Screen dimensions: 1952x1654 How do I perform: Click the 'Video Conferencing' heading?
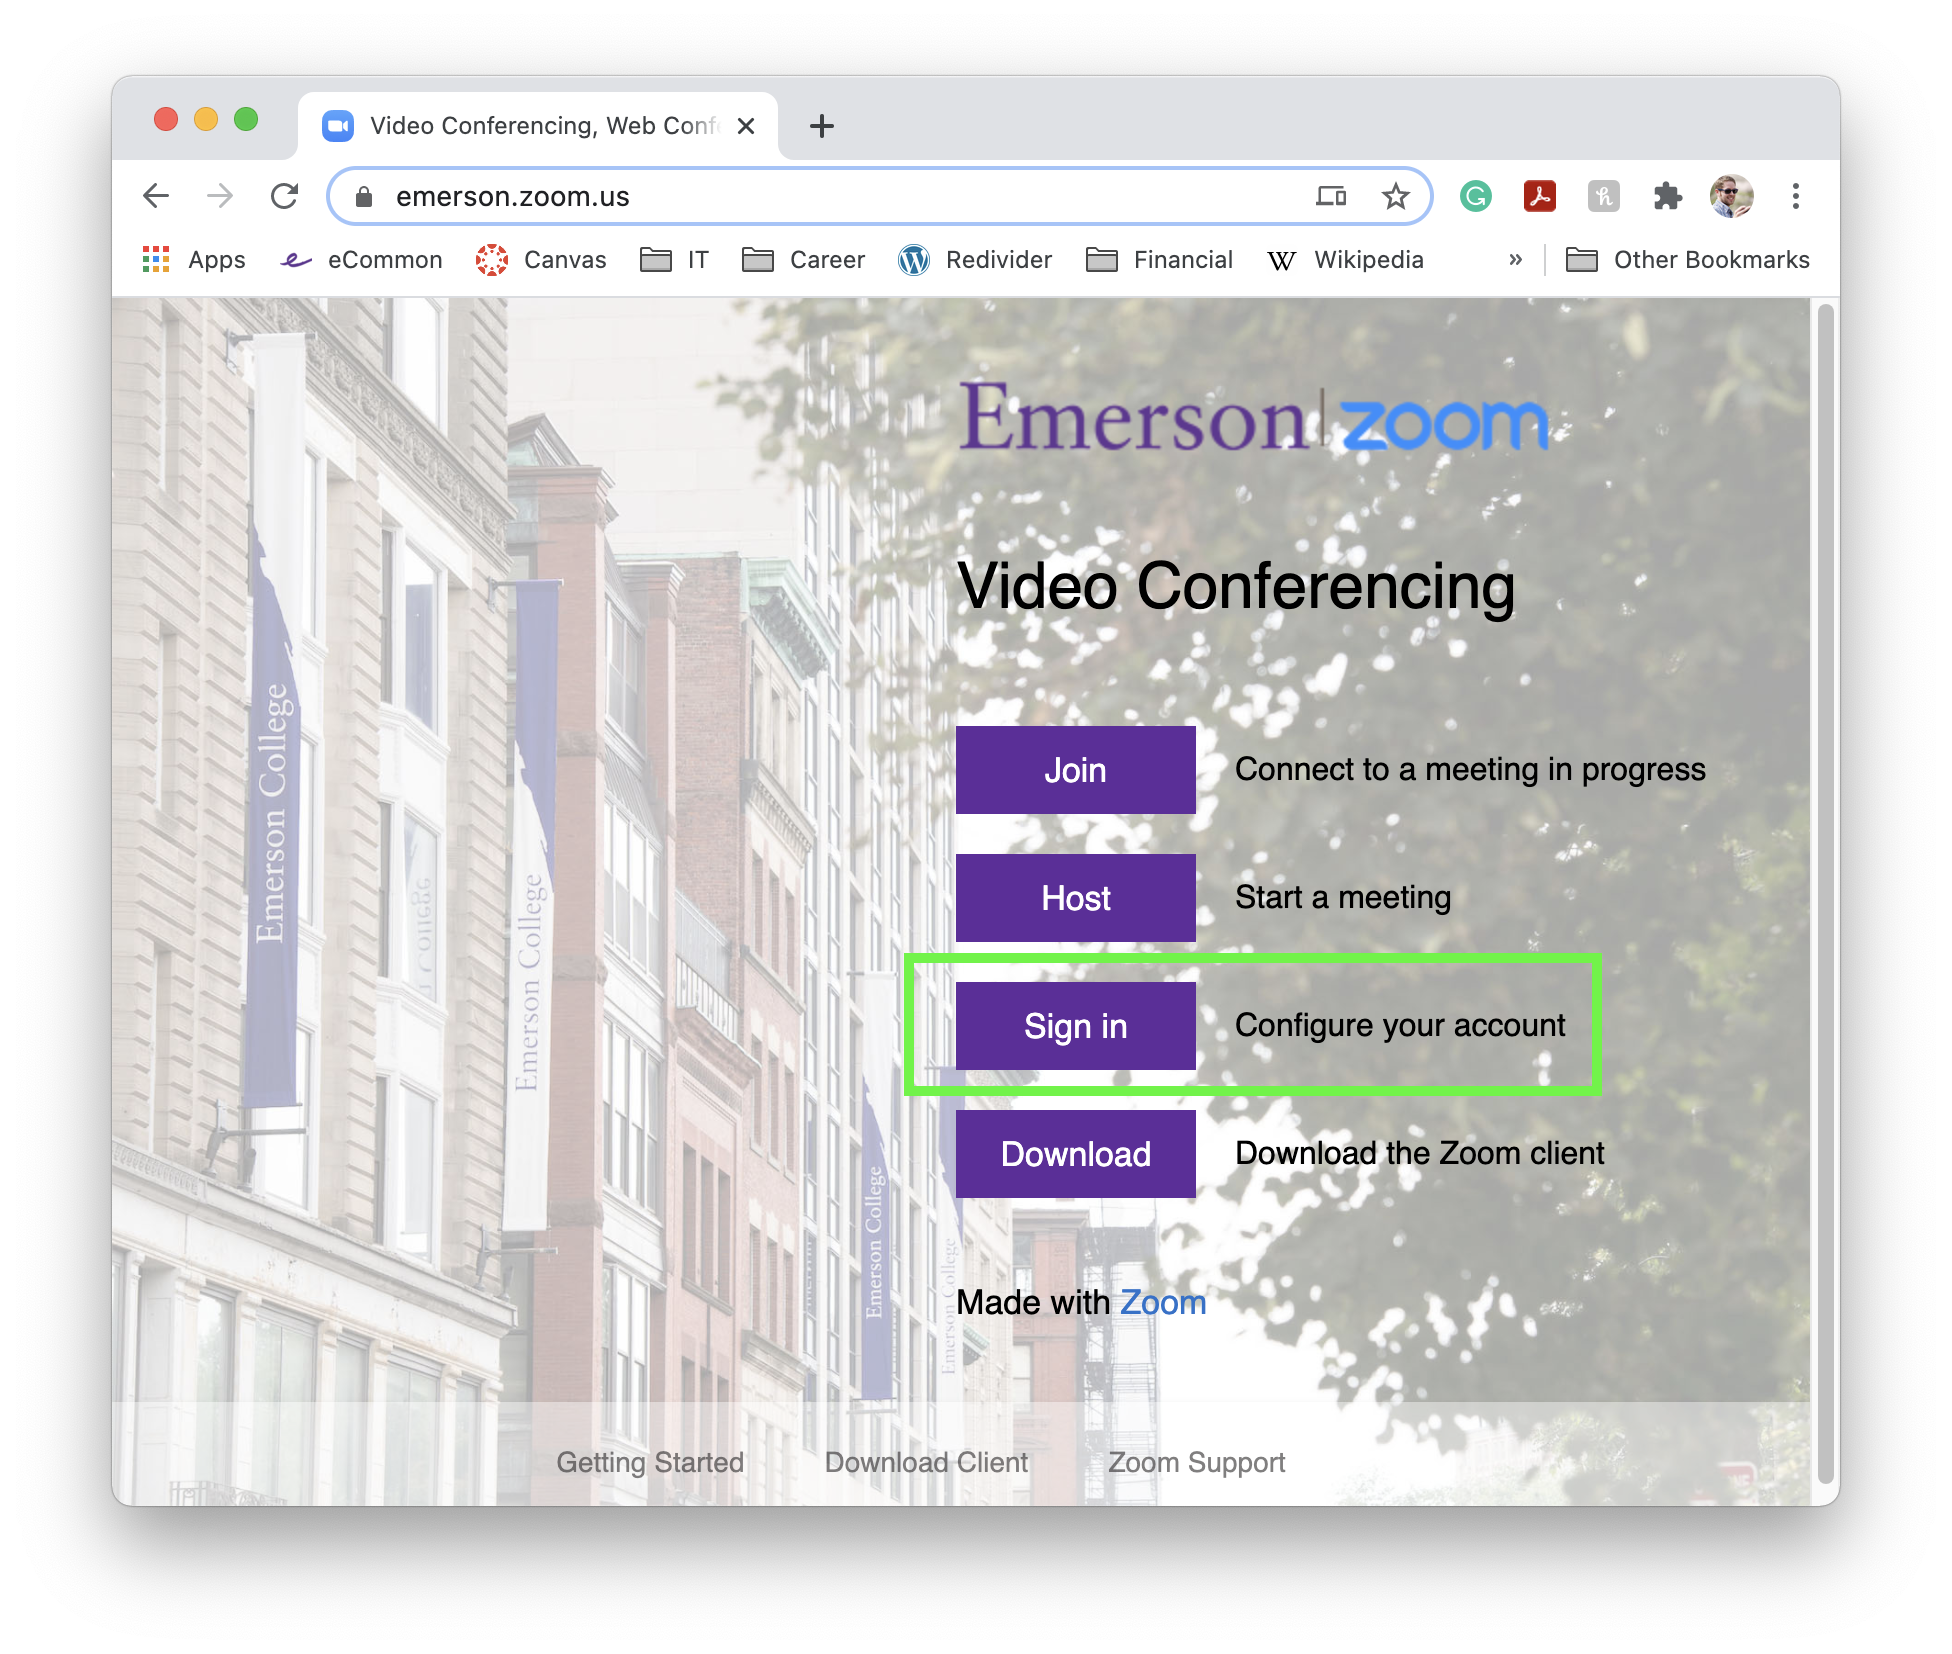1236,585
